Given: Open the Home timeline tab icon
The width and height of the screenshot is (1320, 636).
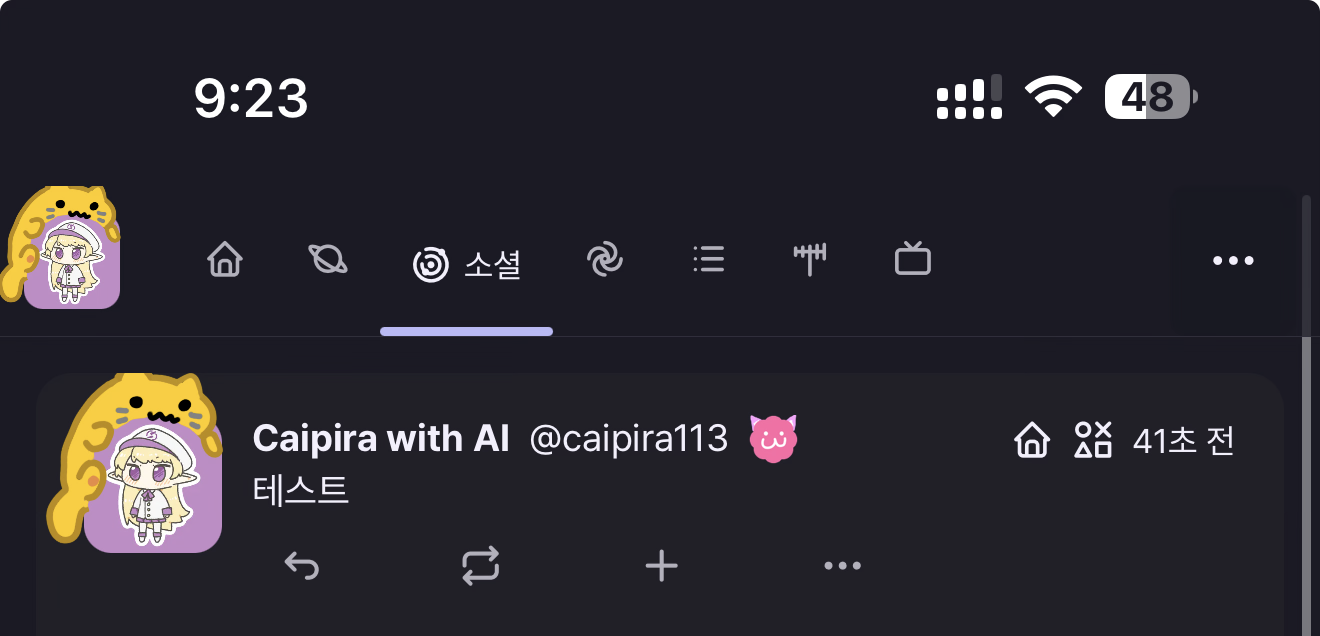Looking at the screenshot, I should coord(225,261).
